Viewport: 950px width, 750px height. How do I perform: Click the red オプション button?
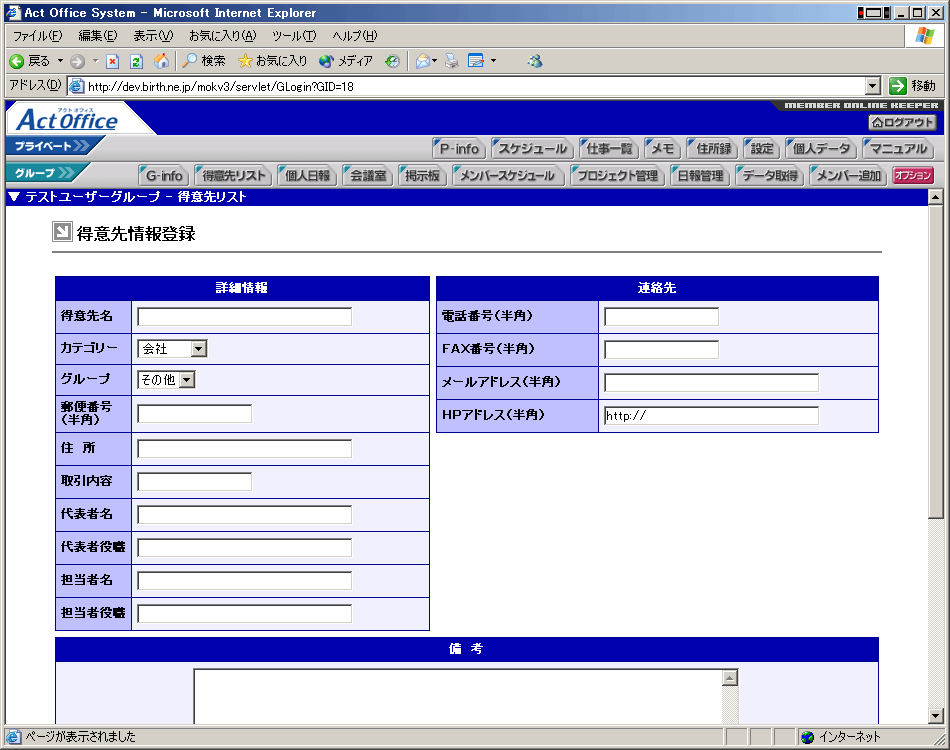click(912, 176)
